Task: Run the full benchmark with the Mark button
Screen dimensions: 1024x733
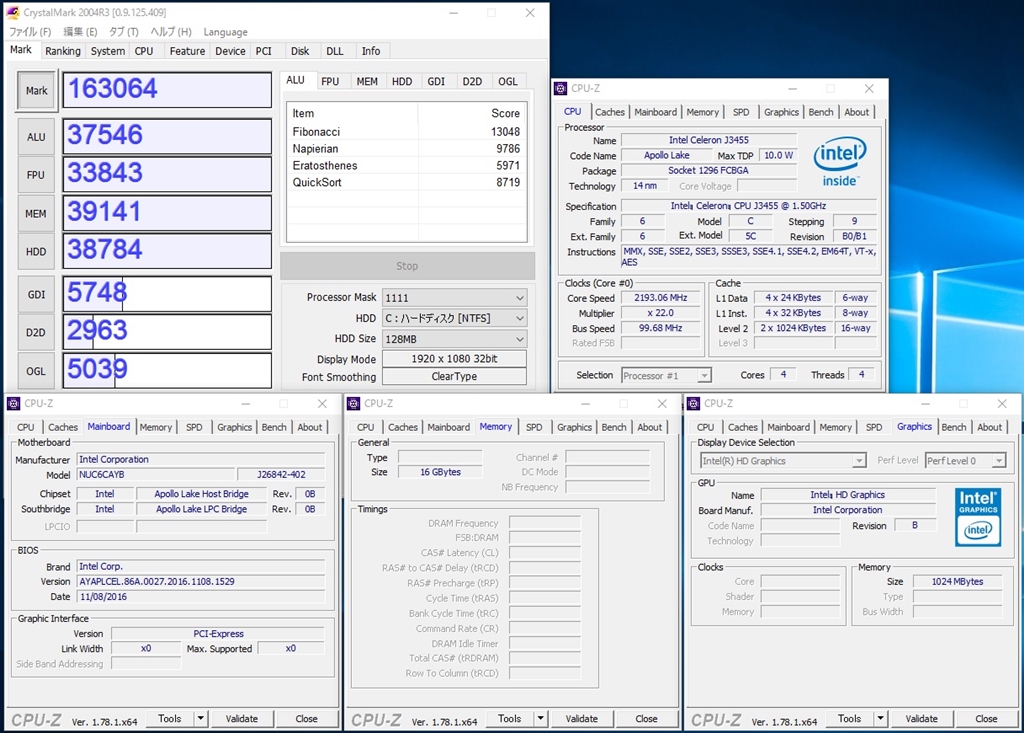Action: click(x=36, y=91)
